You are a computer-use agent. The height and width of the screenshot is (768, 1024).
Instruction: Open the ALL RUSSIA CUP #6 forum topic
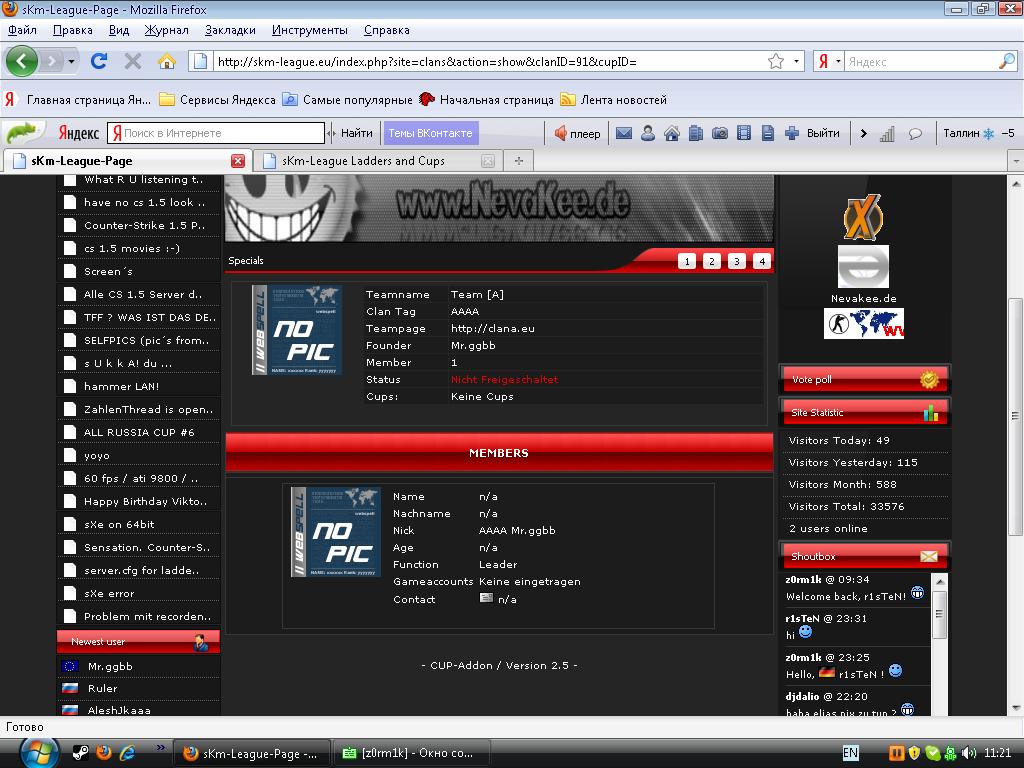pos(139,432)
